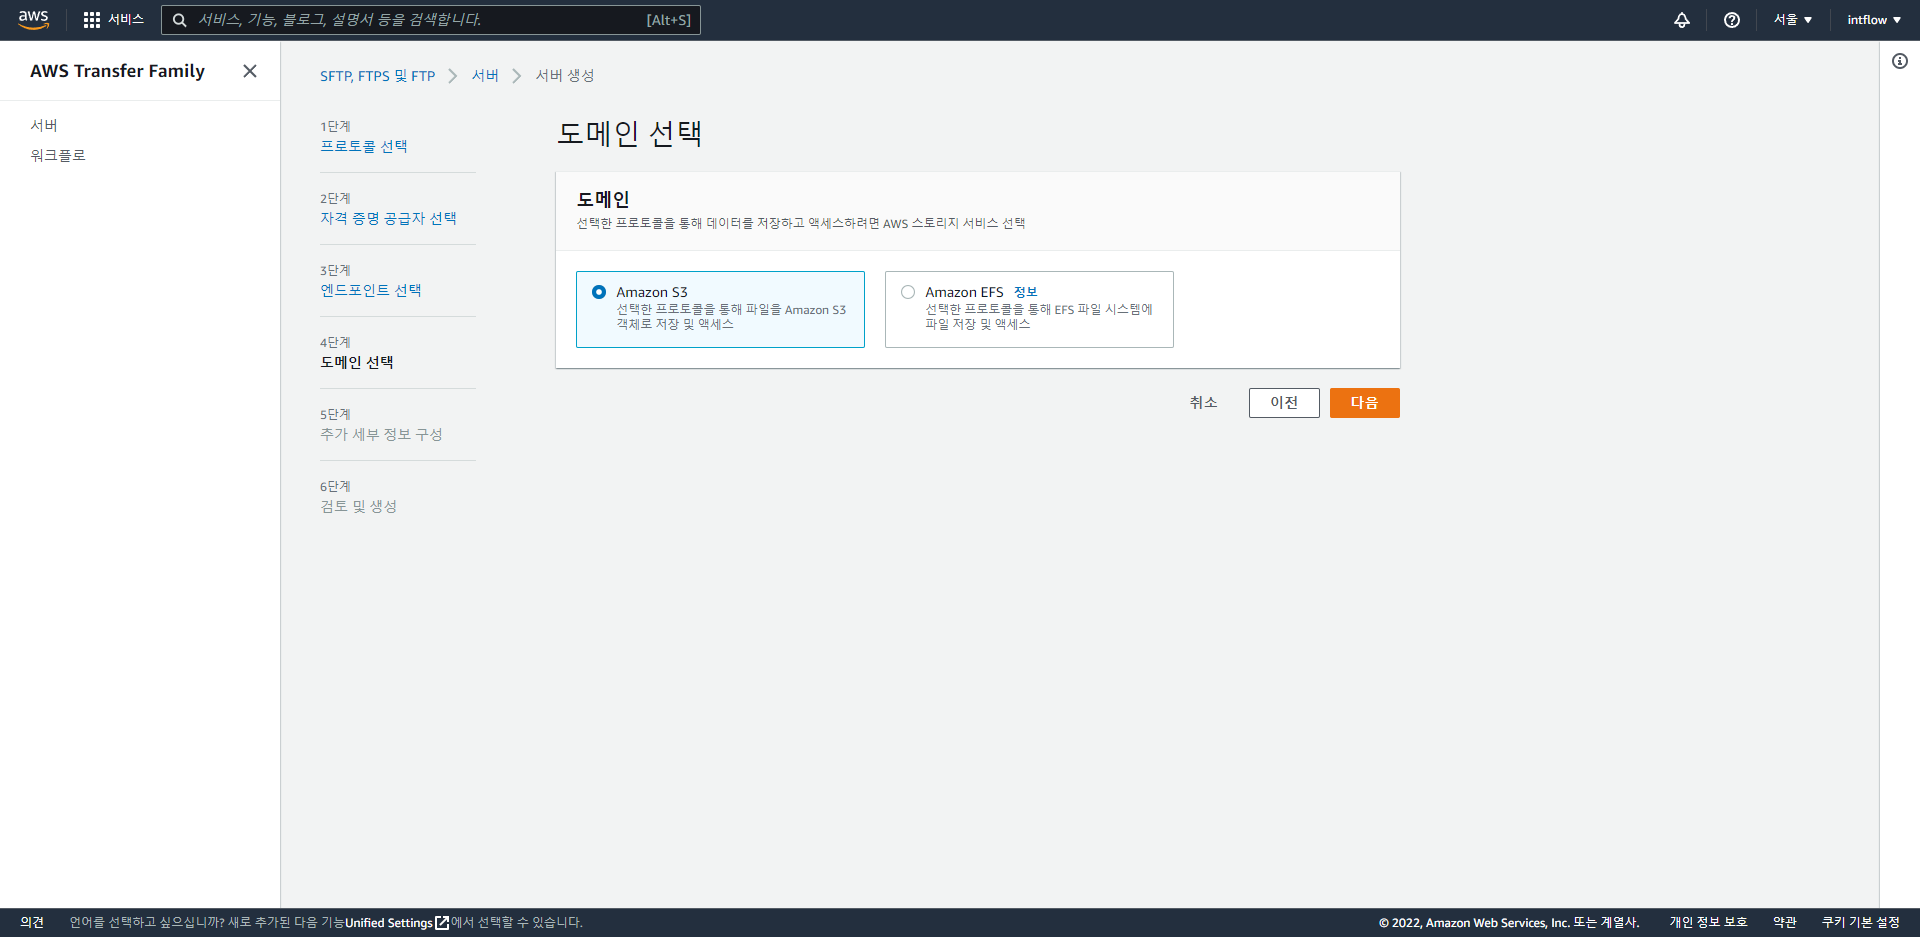The width and height of the screenshot is (1920, 937).
Task: Click step 6 검토 및 생성 text
Action: tap(358, 506)
